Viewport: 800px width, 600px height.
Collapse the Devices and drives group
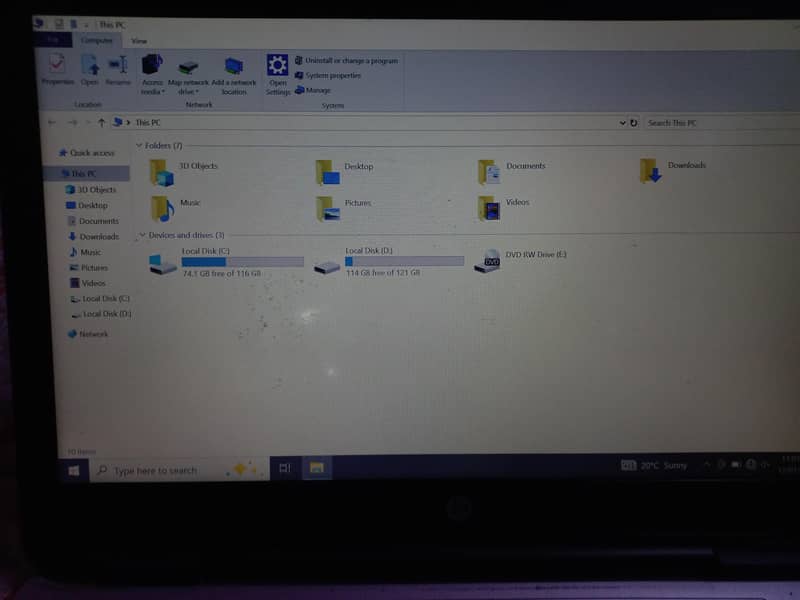pyautogui.click(x=142, y=235)
